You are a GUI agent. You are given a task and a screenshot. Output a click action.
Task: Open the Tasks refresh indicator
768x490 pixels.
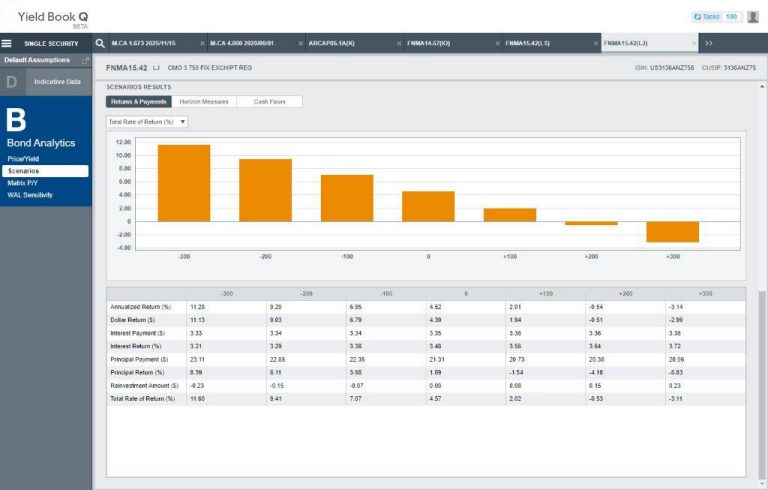pyautogui.click(x=716, y=17)
